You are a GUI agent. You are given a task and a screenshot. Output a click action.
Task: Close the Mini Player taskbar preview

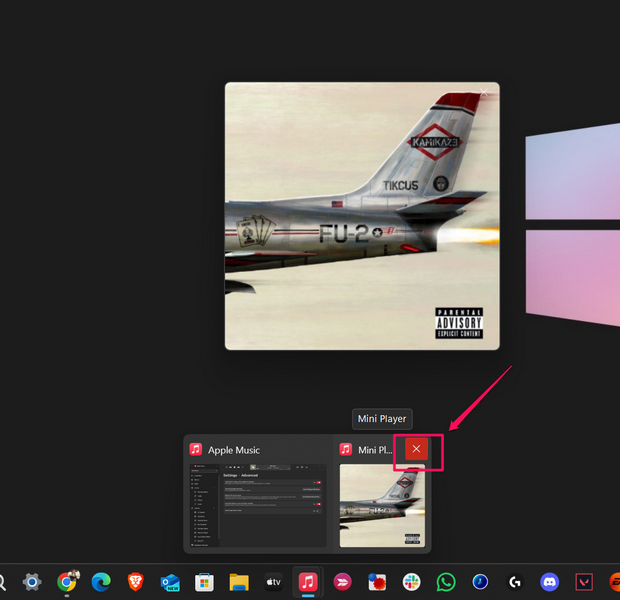point(416,449)
